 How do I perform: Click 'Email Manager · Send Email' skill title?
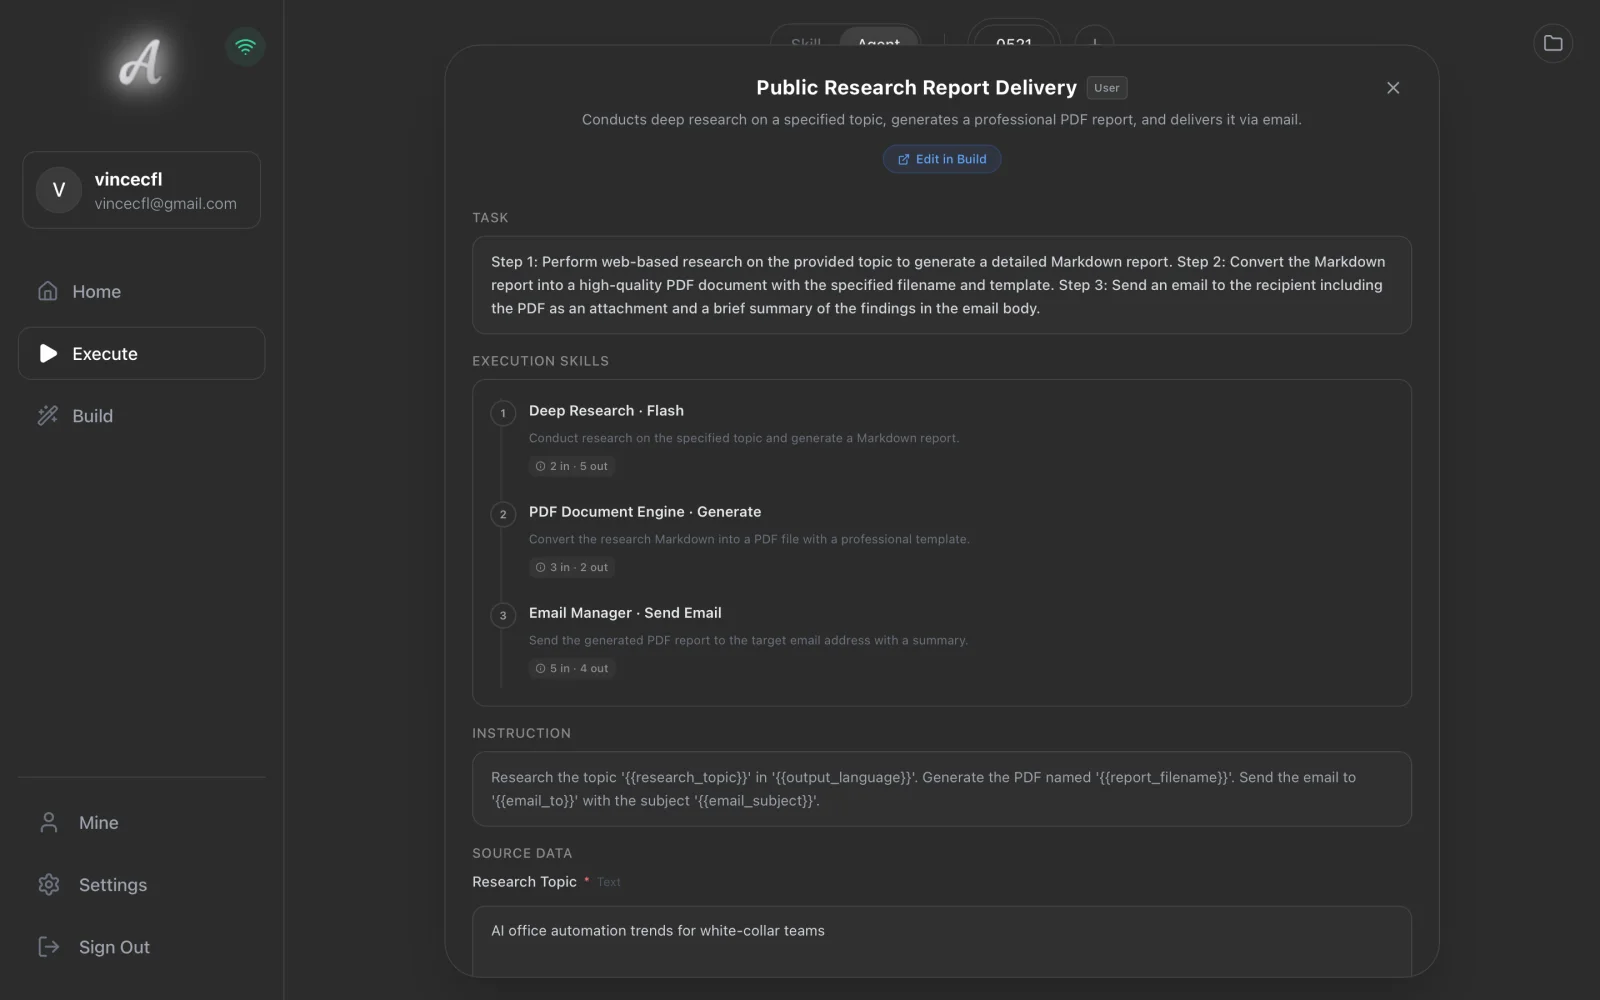tap(625, 613)
